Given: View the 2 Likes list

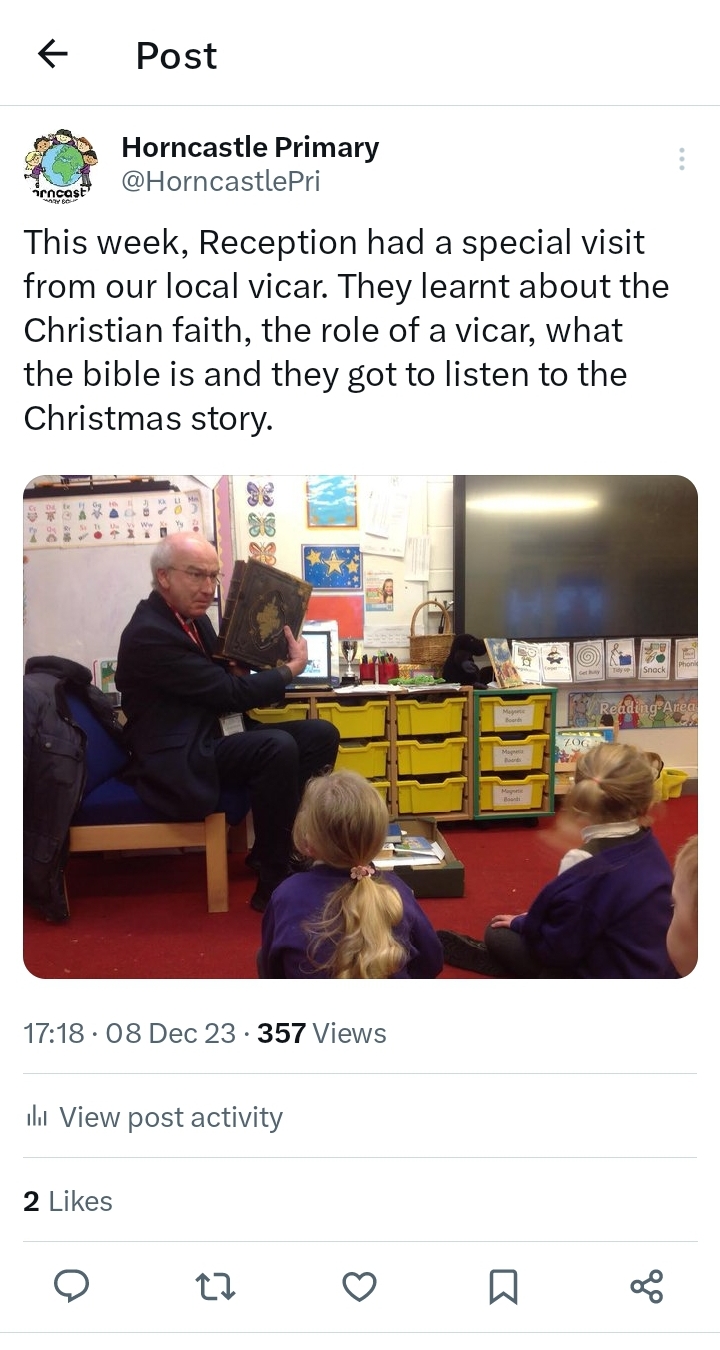Looking at the screenshot, I should pos(68,1201).
